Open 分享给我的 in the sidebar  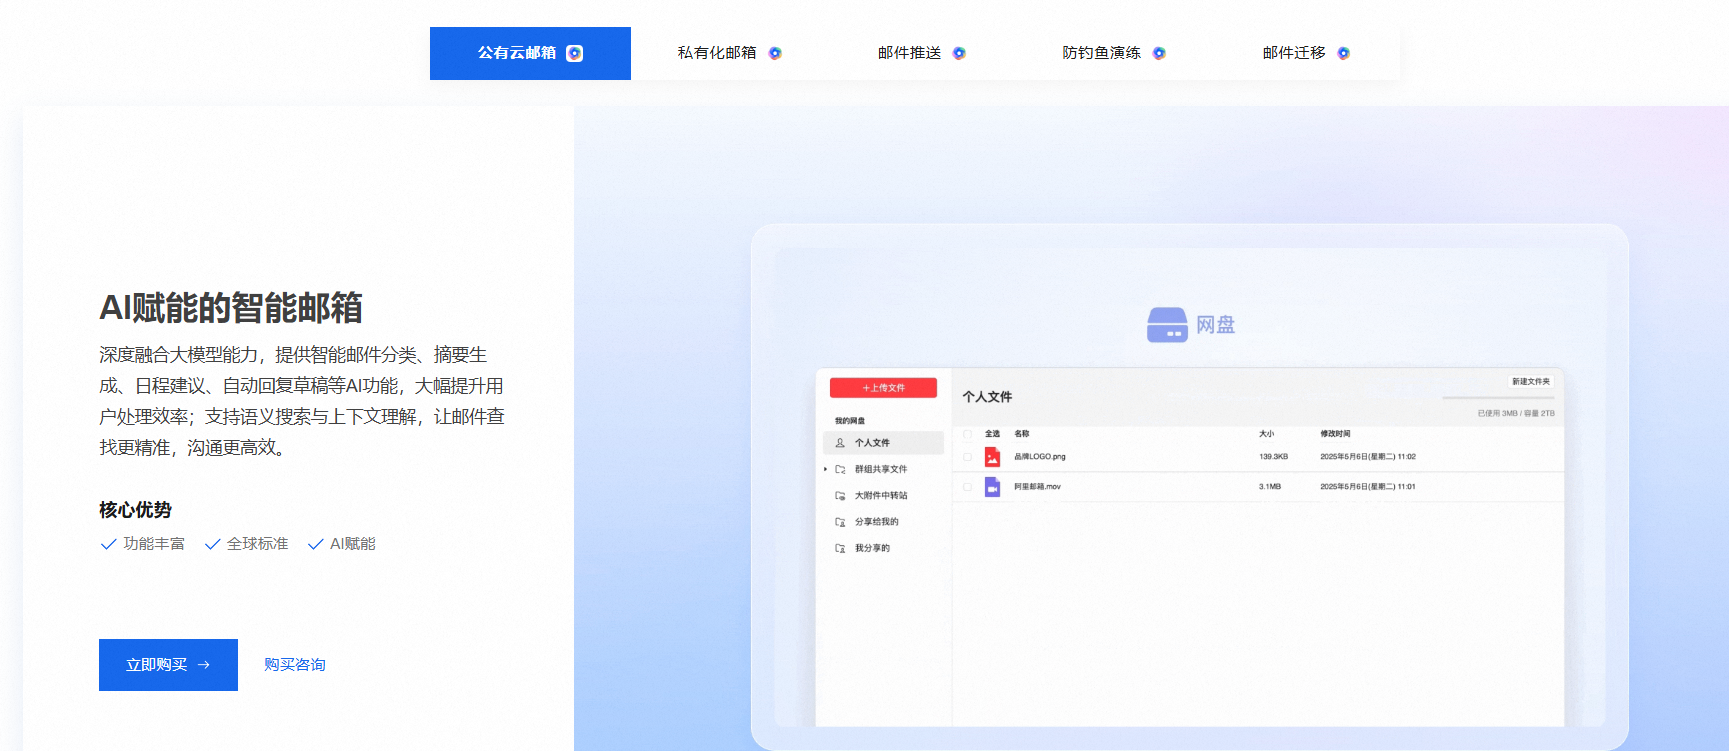point(876,522)
